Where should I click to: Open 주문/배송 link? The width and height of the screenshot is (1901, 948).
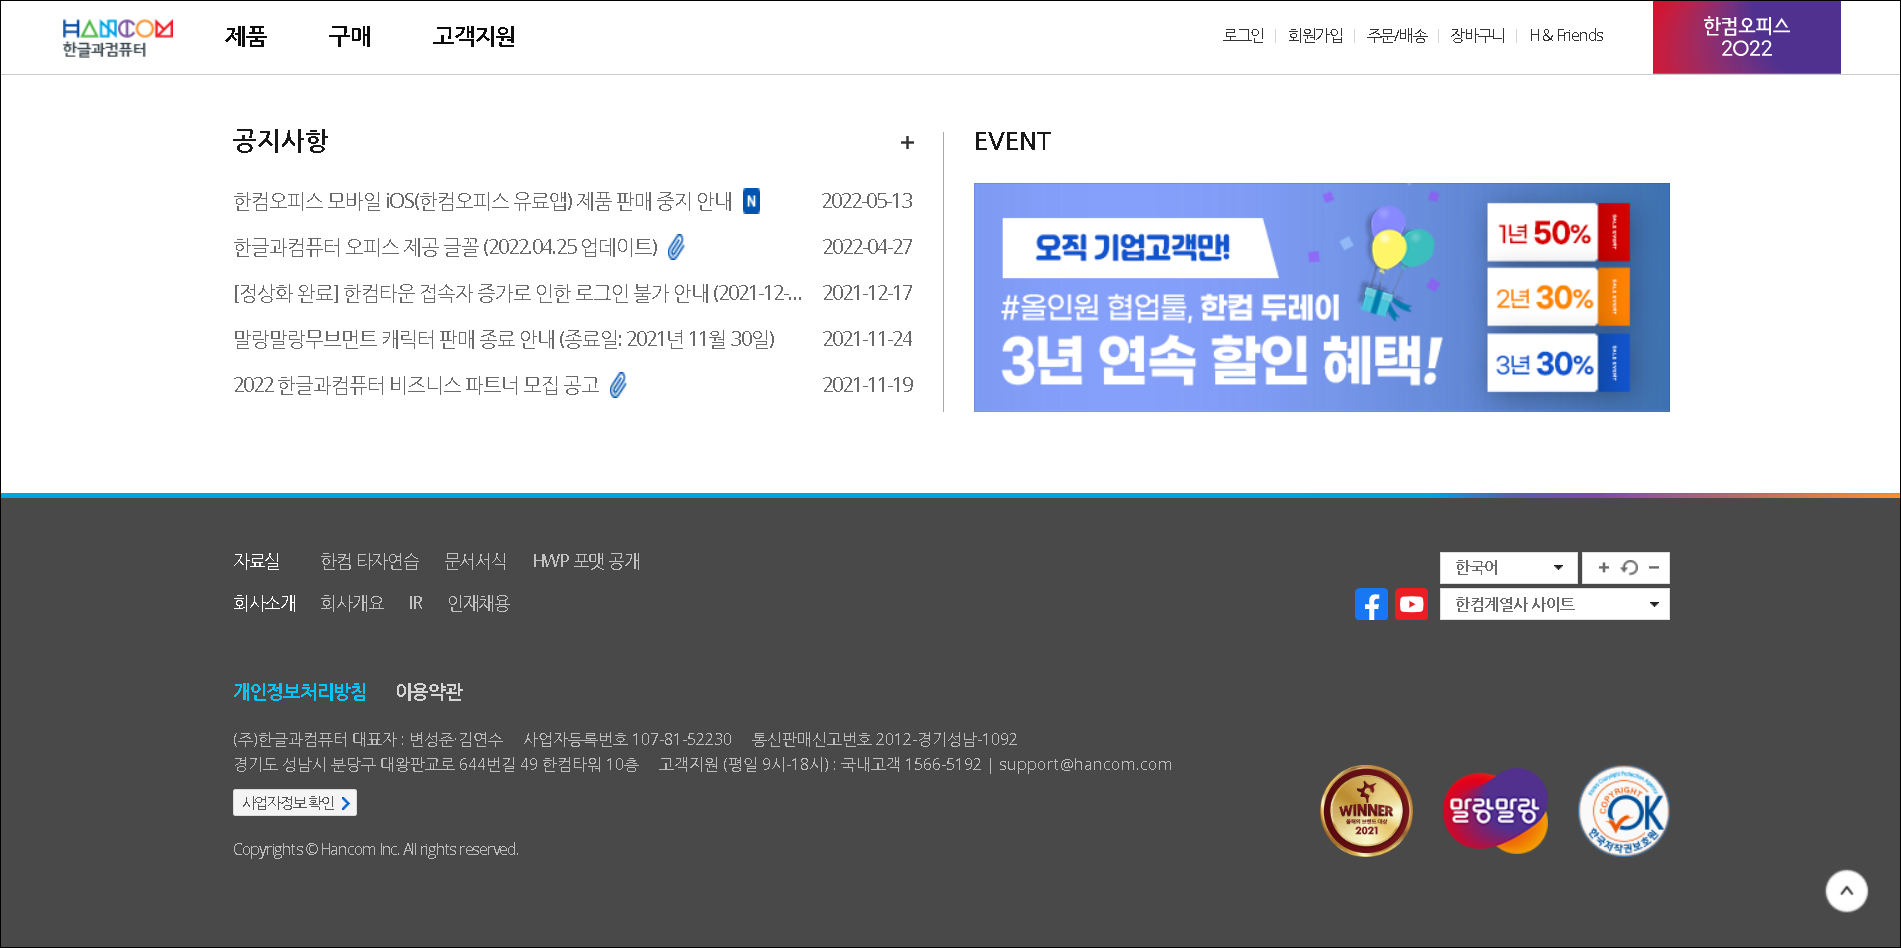click(1396, 36)
